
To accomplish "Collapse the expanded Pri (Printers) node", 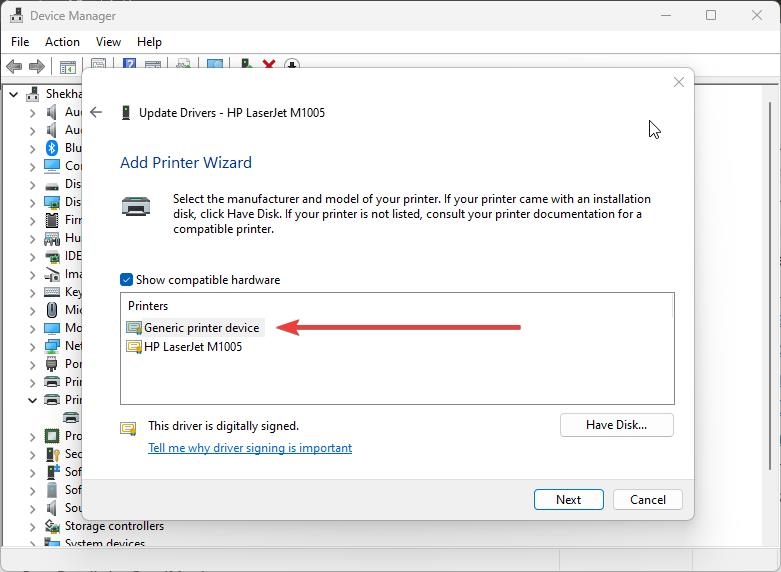I will click(x=32, y=400).
